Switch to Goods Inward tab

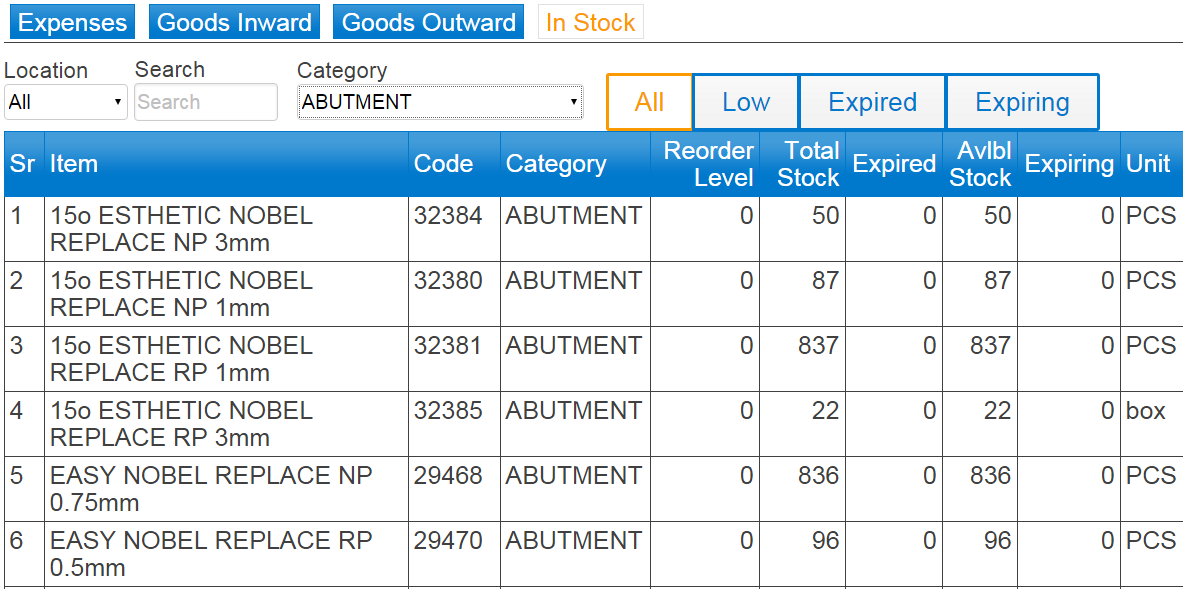tap(234, 22)
